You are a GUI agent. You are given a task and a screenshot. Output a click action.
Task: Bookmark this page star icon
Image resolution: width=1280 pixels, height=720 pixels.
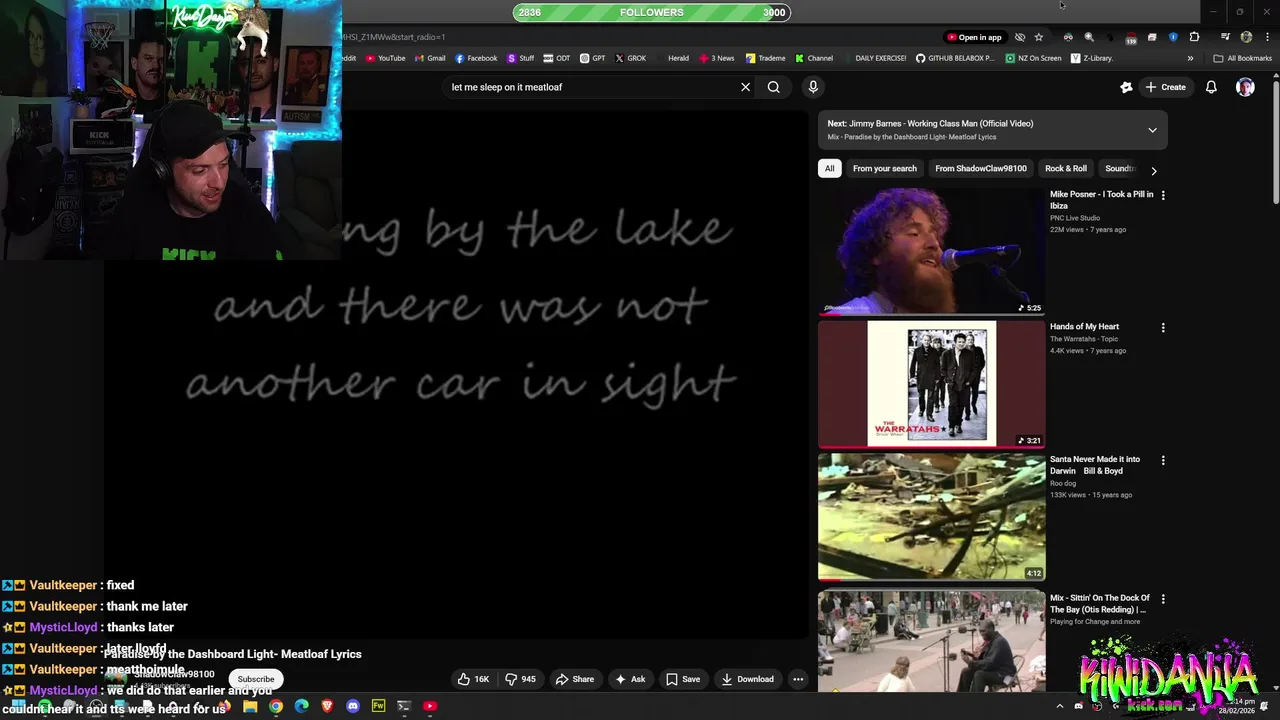[1039, 37]
